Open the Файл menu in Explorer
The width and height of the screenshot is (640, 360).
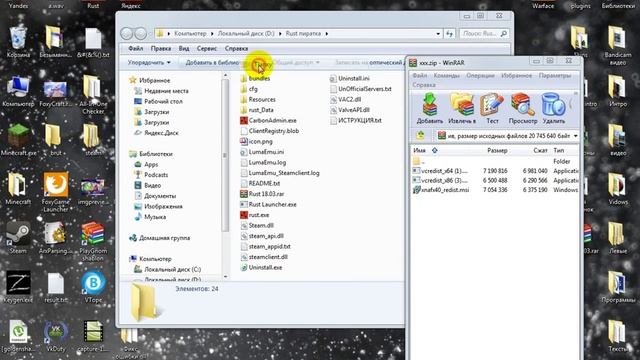pyautogui.click(x=136, y=49)
